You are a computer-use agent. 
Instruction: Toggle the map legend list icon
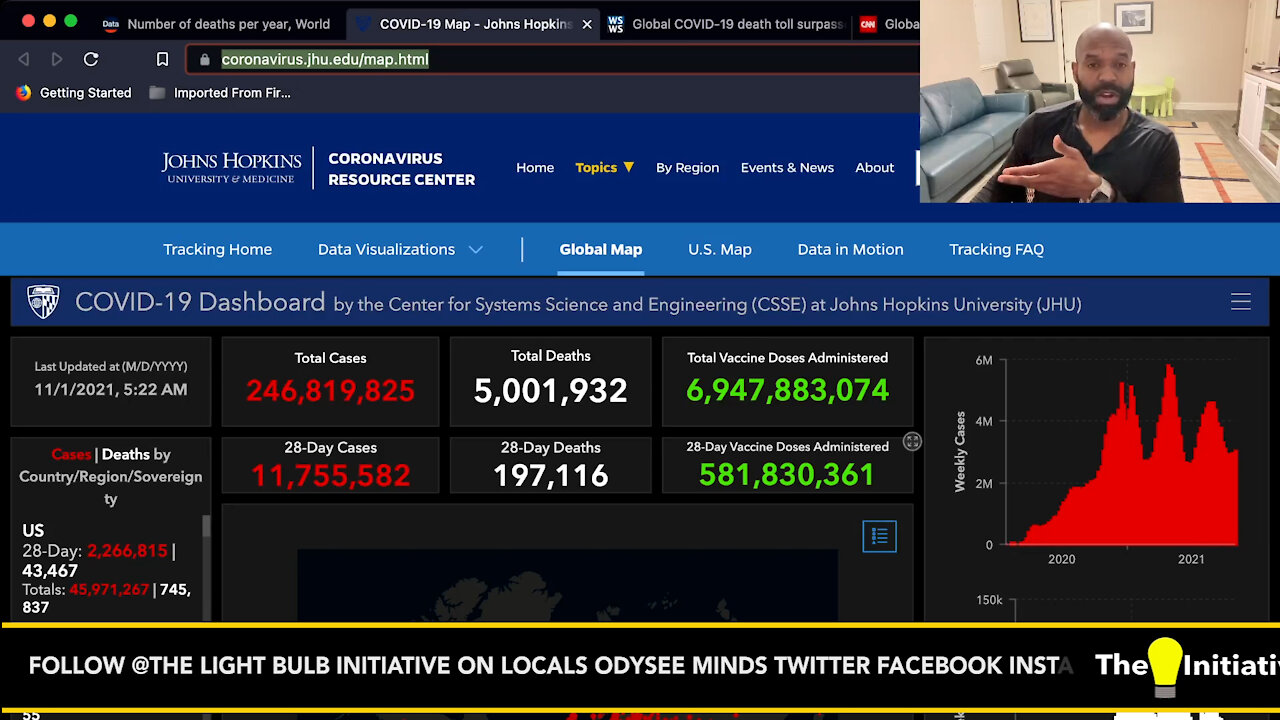click(880, 536)
